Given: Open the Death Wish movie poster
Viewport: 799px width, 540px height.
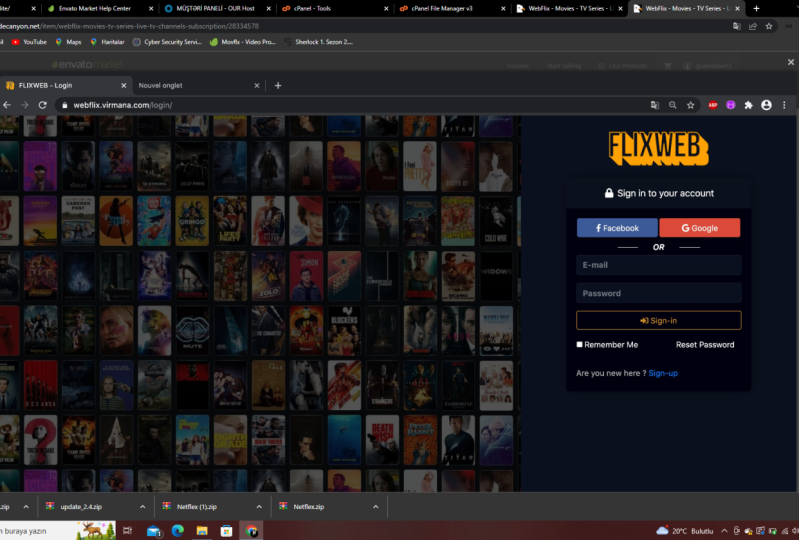Looking at the screenshot, I should tap(382, 440).
